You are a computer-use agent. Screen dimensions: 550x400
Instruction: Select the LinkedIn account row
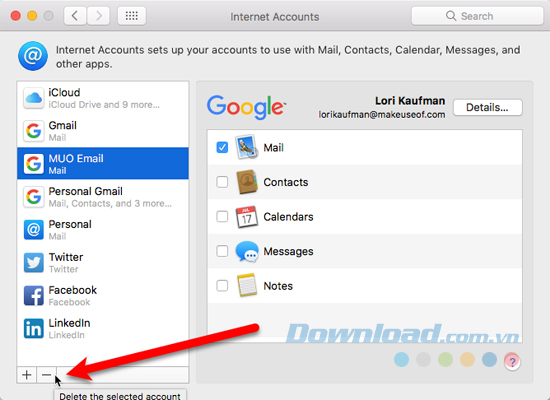point(103,328)
